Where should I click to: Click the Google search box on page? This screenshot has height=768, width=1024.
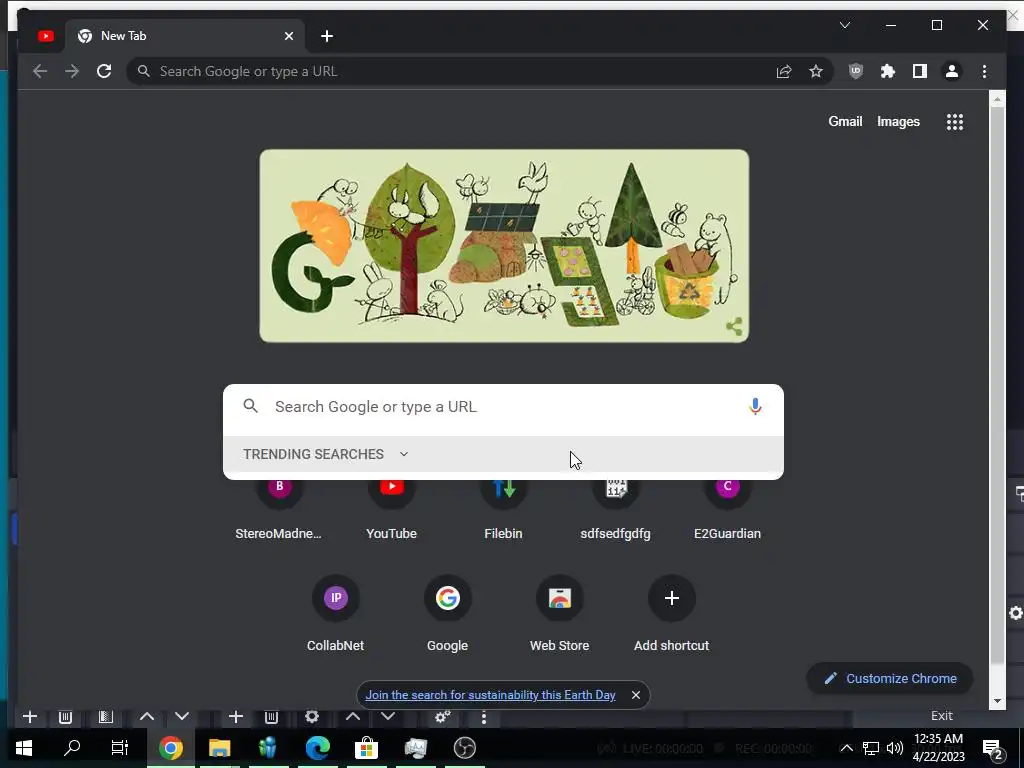(504, 407)
